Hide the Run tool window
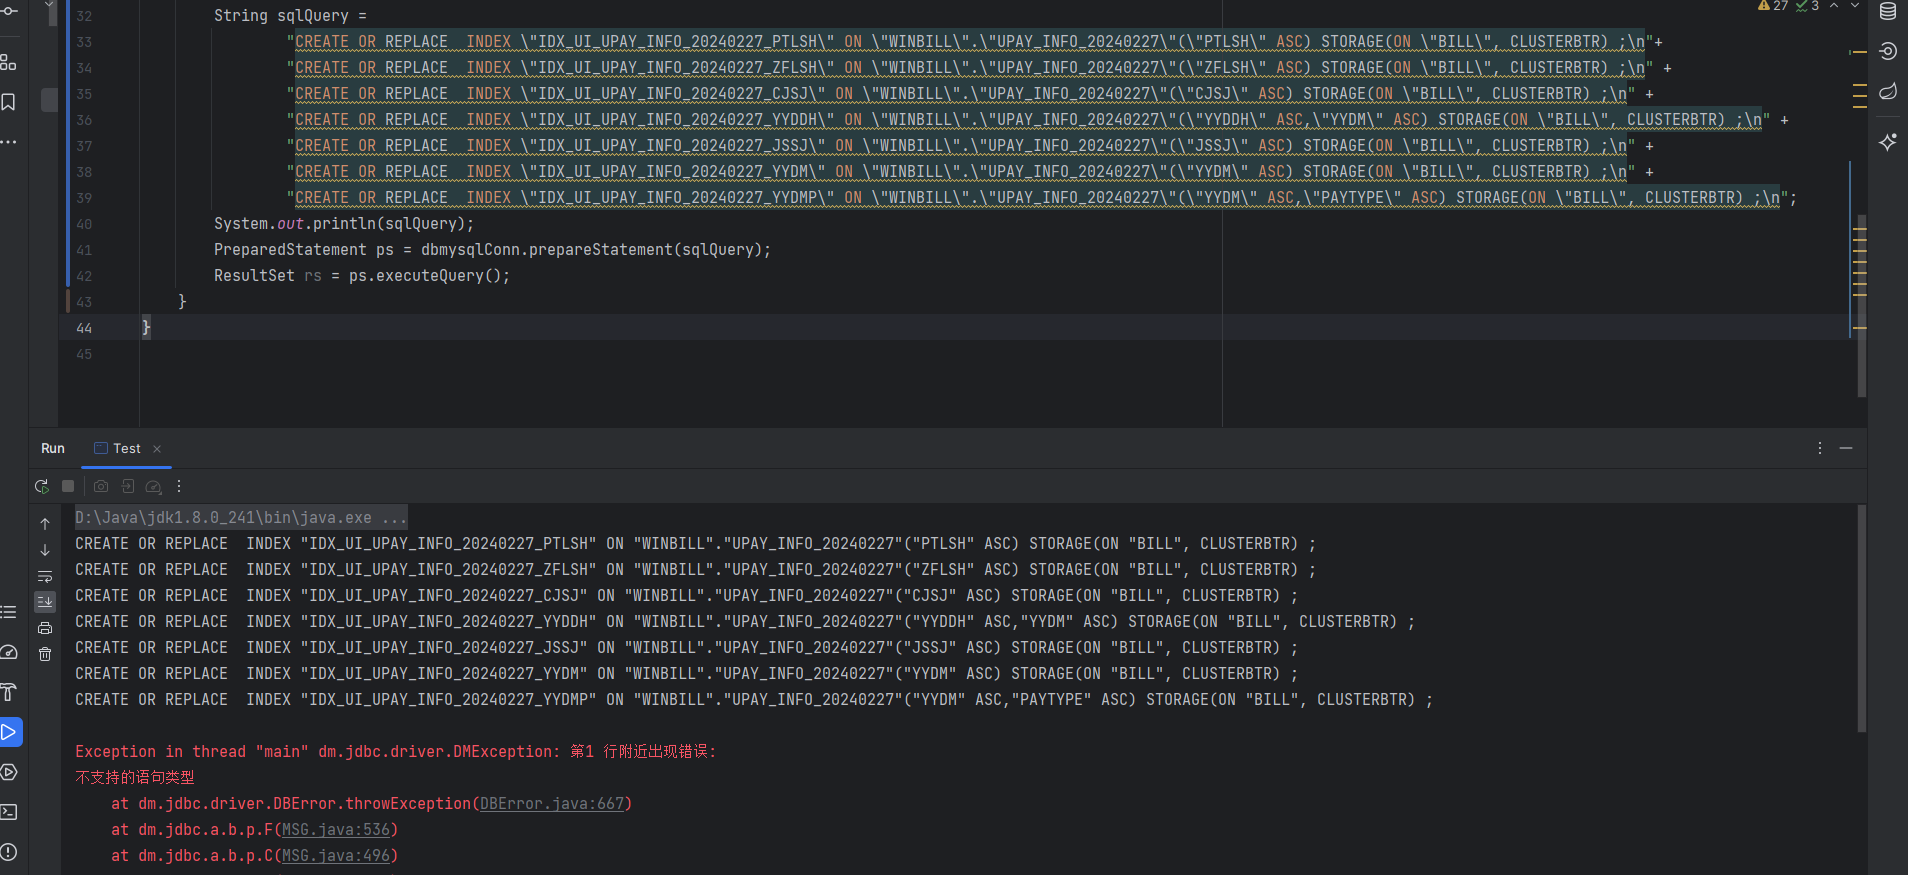This screenshot has height=875, width=1908. point(1846,448)
